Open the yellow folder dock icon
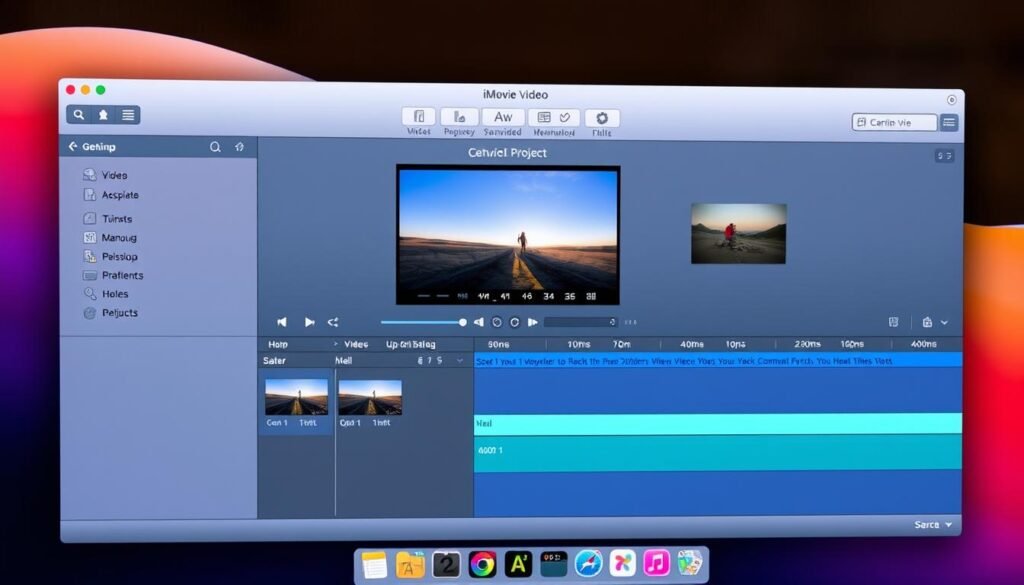 [410, 564]
